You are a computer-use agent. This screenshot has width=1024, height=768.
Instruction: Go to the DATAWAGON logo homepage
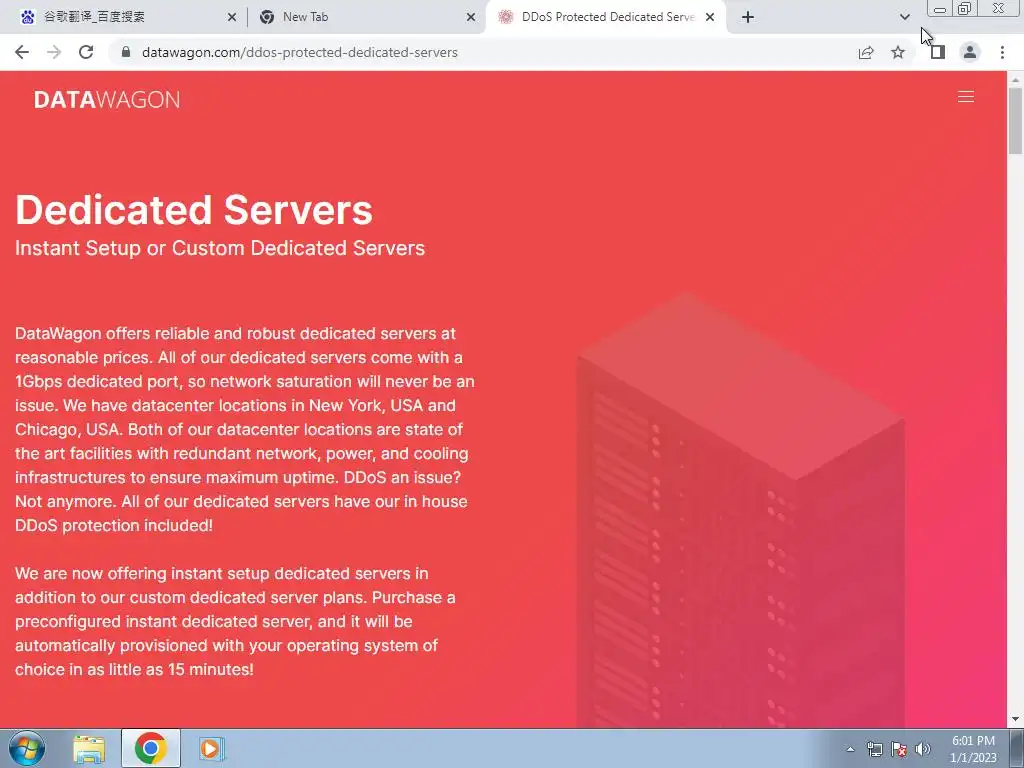point(107,99)
